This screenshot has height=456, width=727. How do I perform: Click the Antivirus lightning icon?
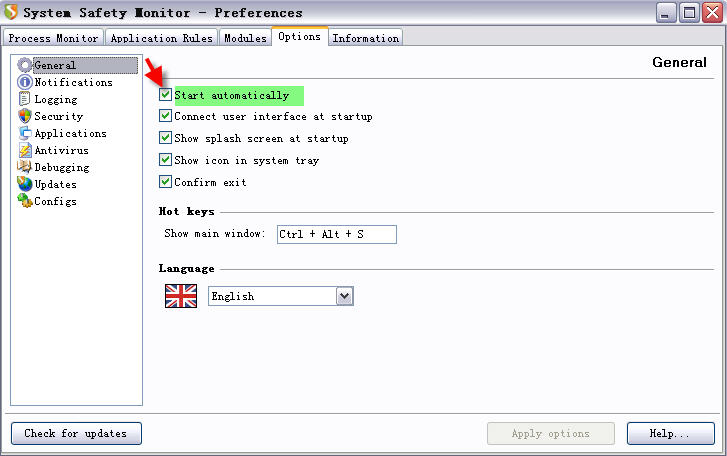tap(25, 150)
